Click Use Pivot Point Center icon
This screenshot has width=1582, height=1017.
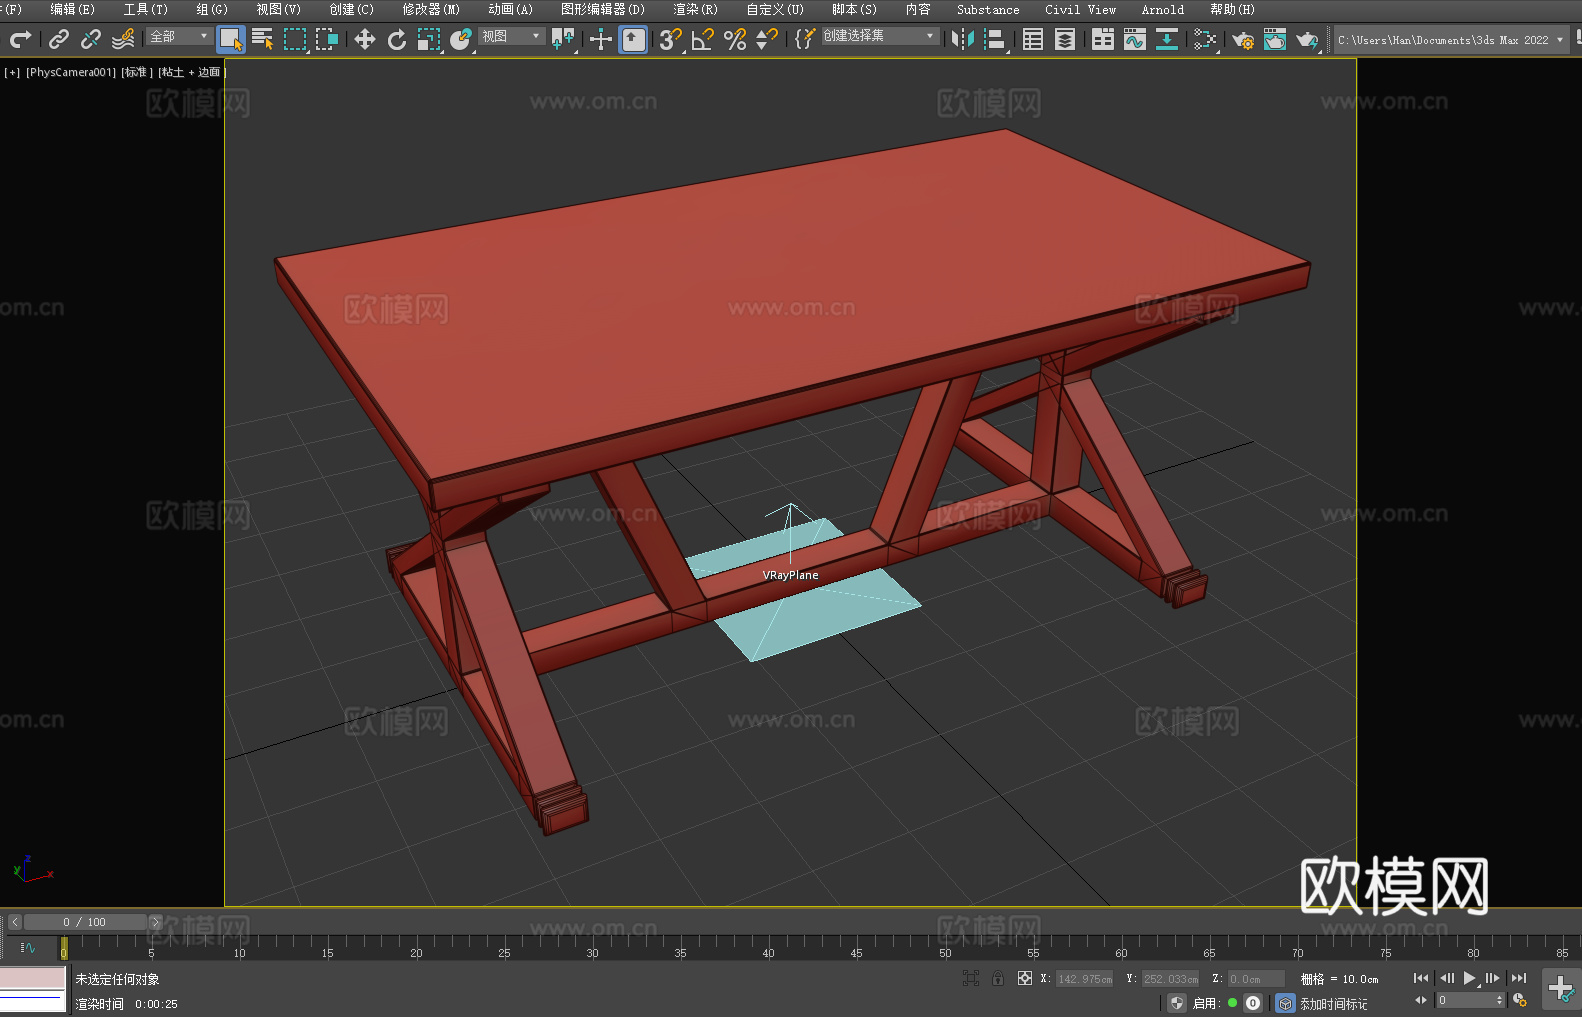coord(564,39)
